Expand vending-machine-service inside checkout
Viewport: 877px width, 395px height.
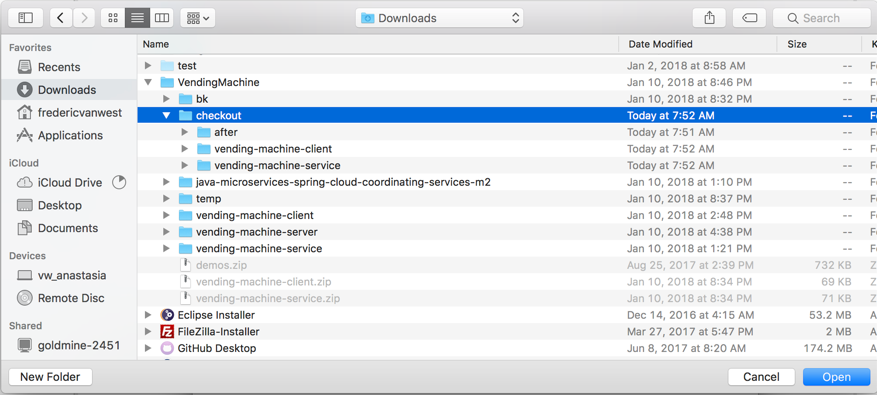coord(185,166)
